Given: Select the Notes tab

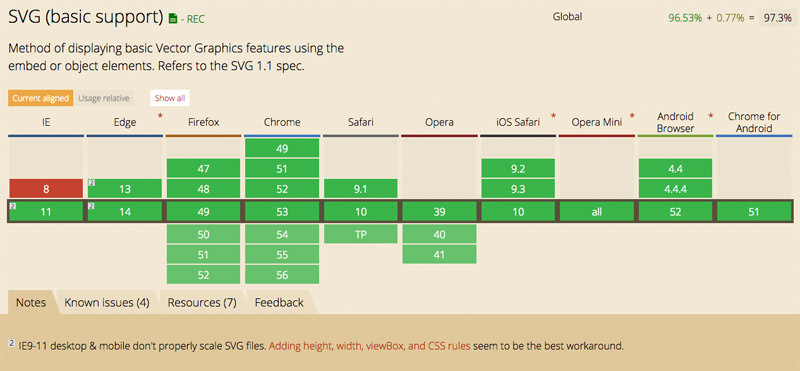Looking at the screenshot, I should coord(31,303).
